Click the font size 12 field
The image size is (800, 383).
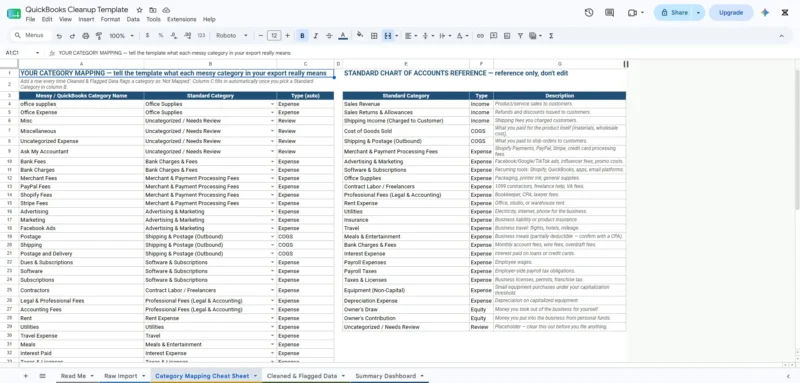pos(274,36)
